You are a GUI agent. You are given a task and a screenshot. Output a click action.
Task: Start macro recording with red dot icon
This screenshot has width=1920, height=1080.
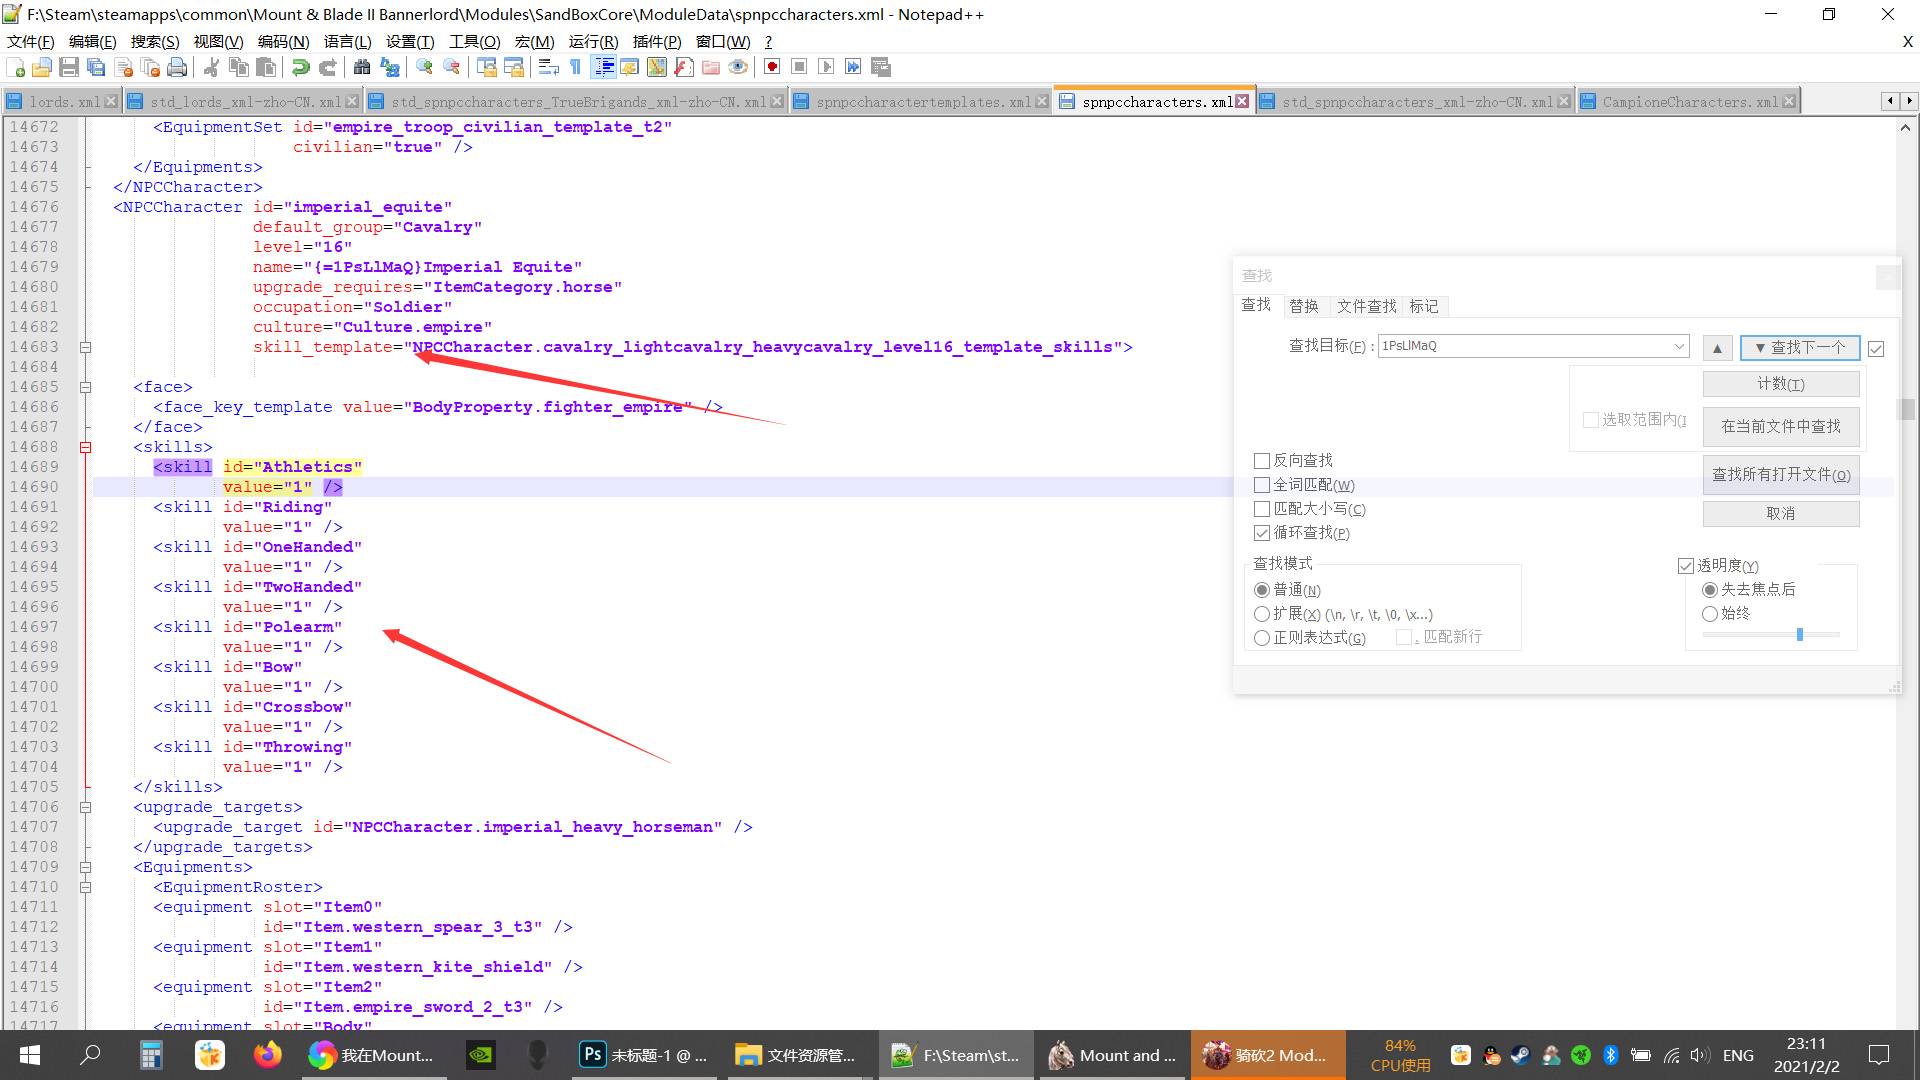[772, 67]
